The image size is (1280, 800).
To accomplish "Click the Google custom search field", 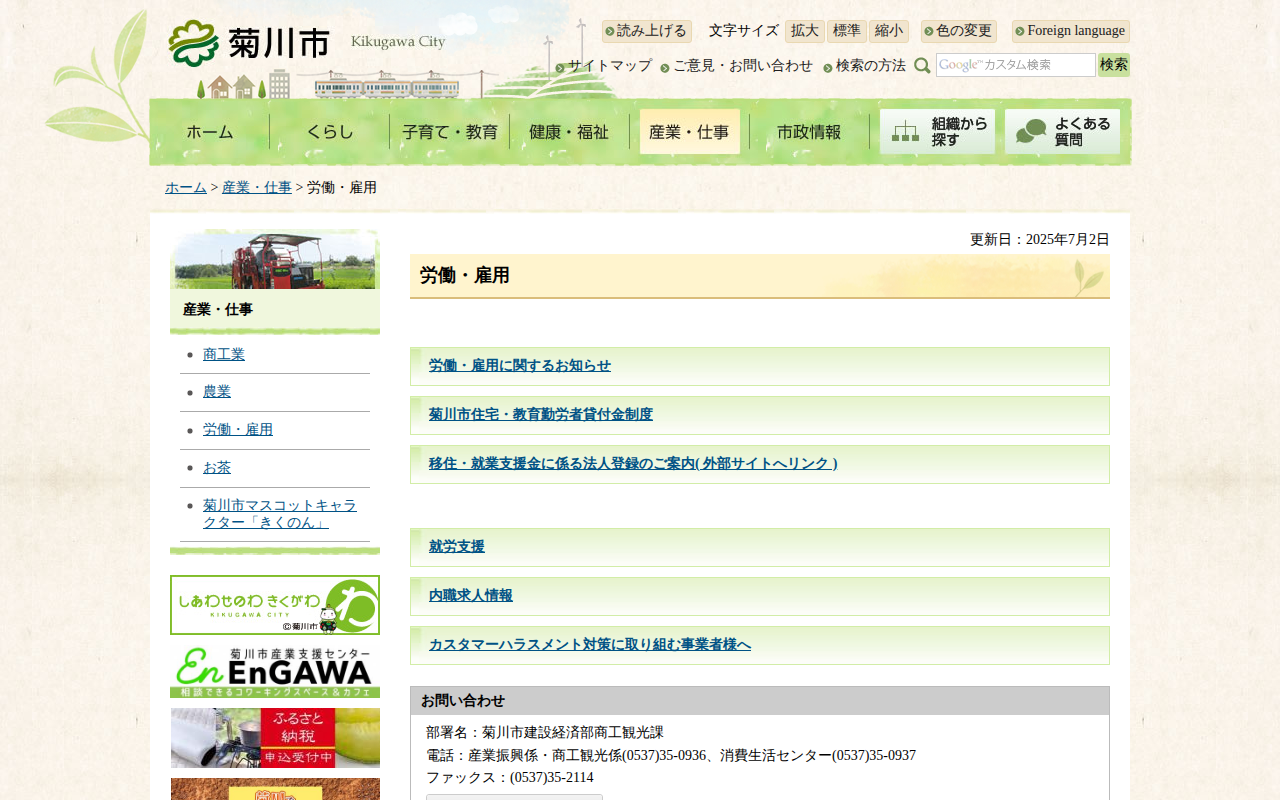I will click(x=1015, y=65).
